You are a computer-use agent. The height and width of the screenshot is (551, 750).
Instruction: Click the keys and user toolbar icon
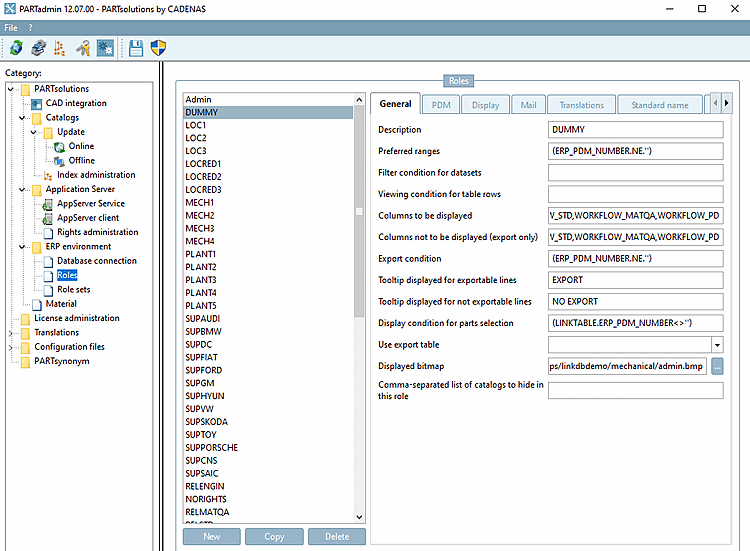[x=83, y=48]
